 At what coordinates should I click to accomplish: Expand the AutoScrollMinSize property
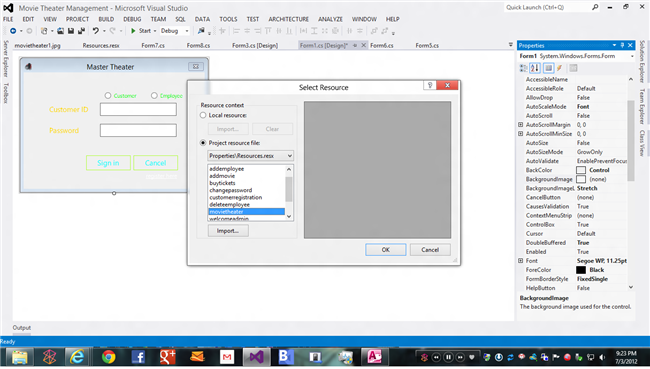(x=520, y=134)
